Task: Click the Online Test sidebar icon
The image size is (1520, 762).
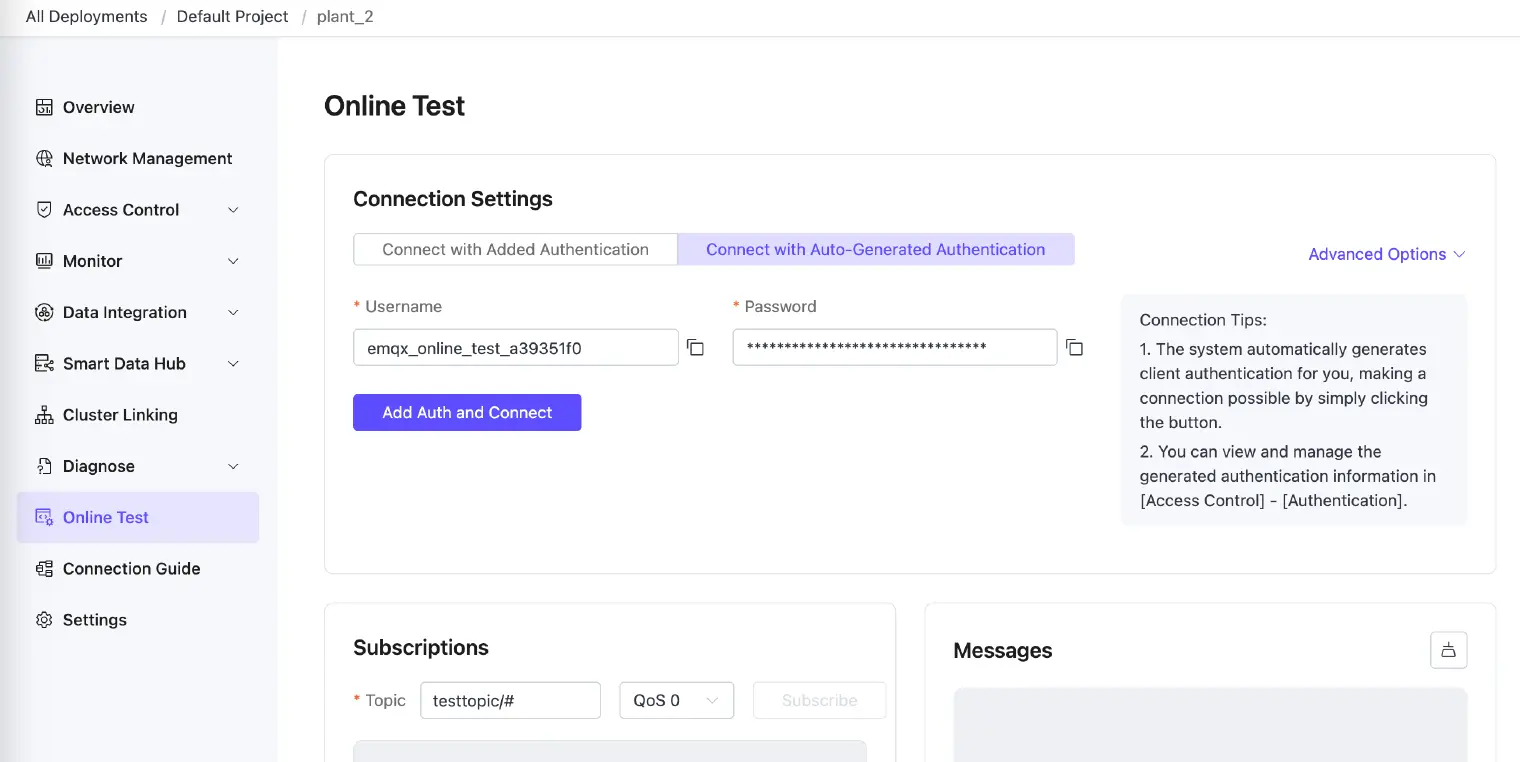Action: (44, 517)
